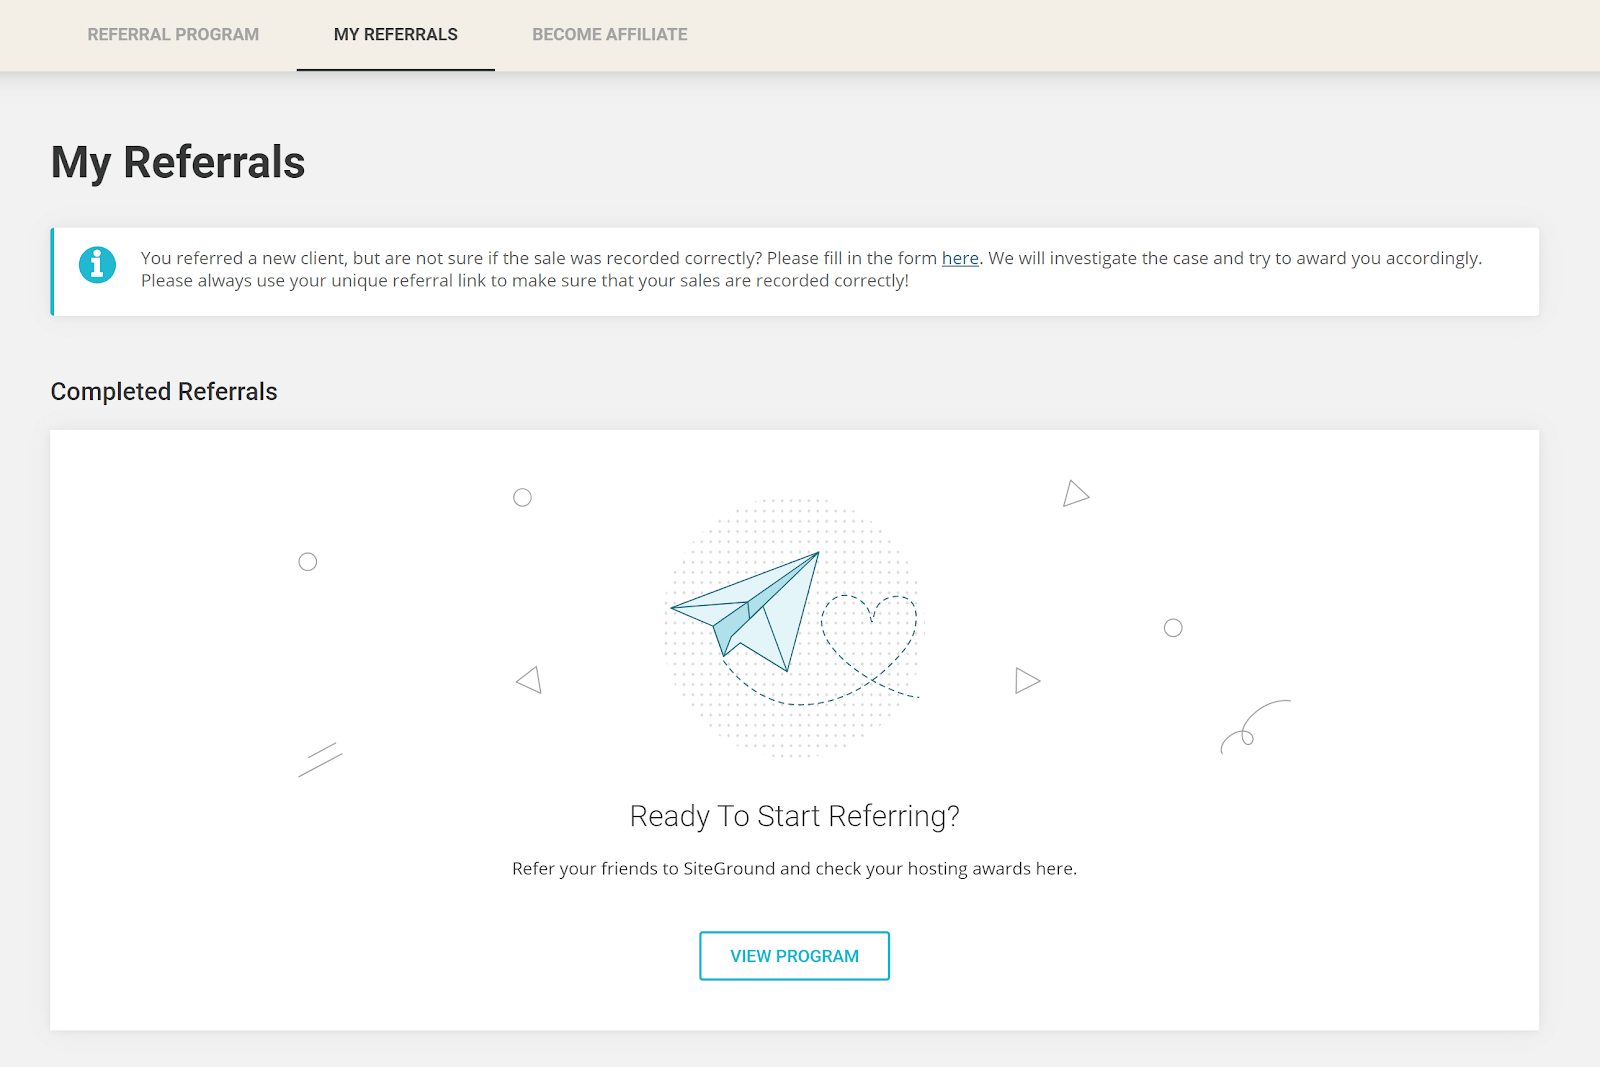Screen dimensions: 1600x1067
Task: Click the paper airplane illustration
Action: [746, 610]
